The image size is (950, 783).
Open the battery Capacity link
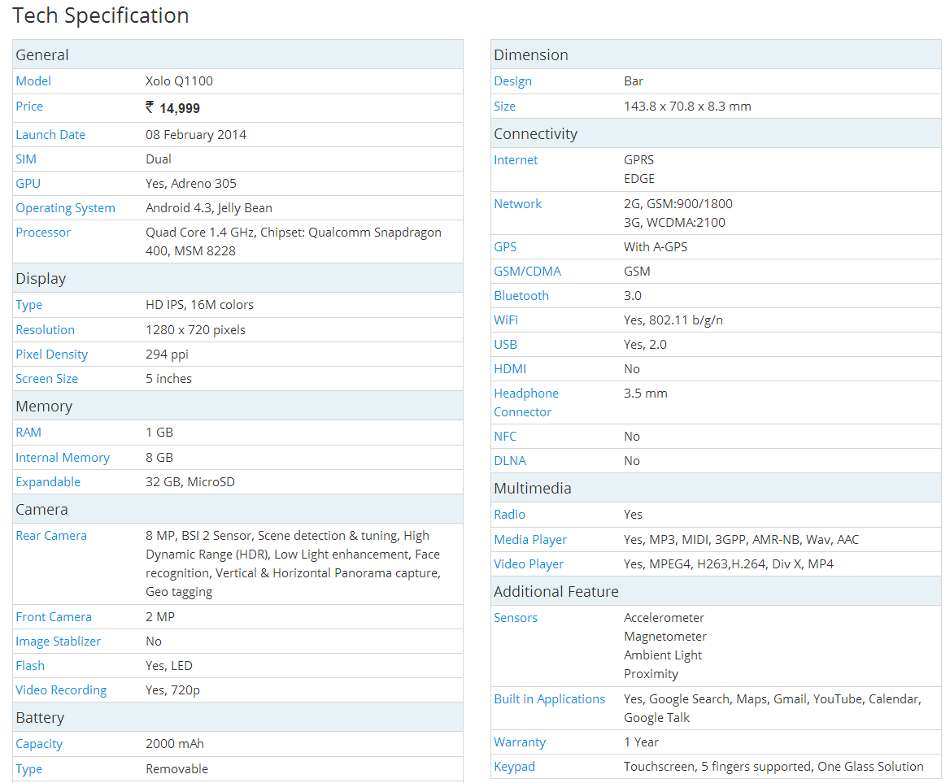tap(39, 744)
